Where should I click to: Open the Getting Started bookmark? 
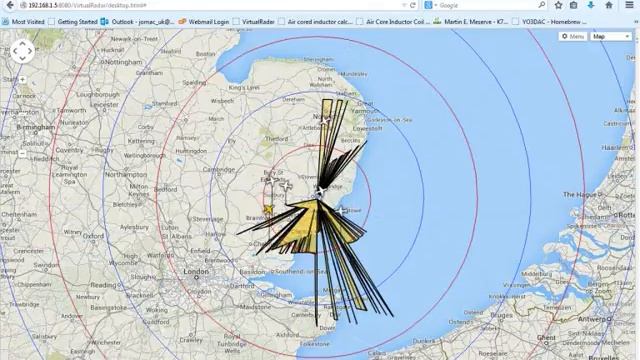tap(73, 22)
